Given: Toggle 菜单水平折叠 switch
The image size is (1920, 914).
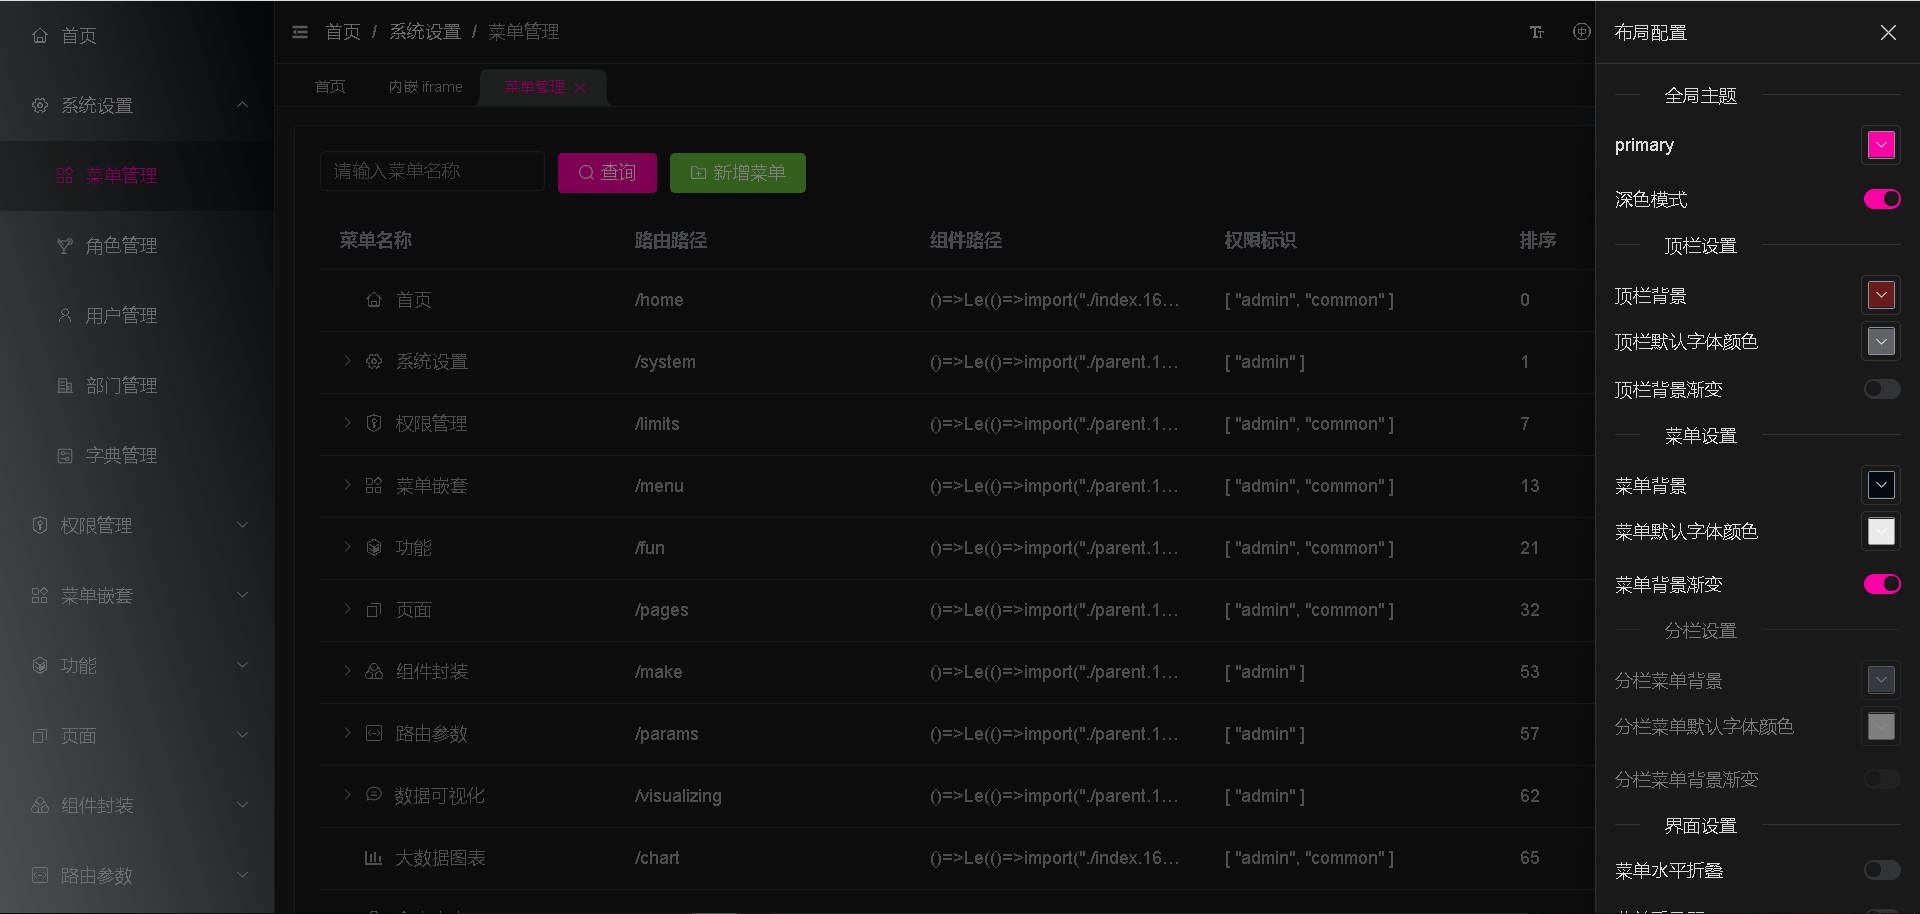Looking at the screenshot, I should [x=1882, y=870].
